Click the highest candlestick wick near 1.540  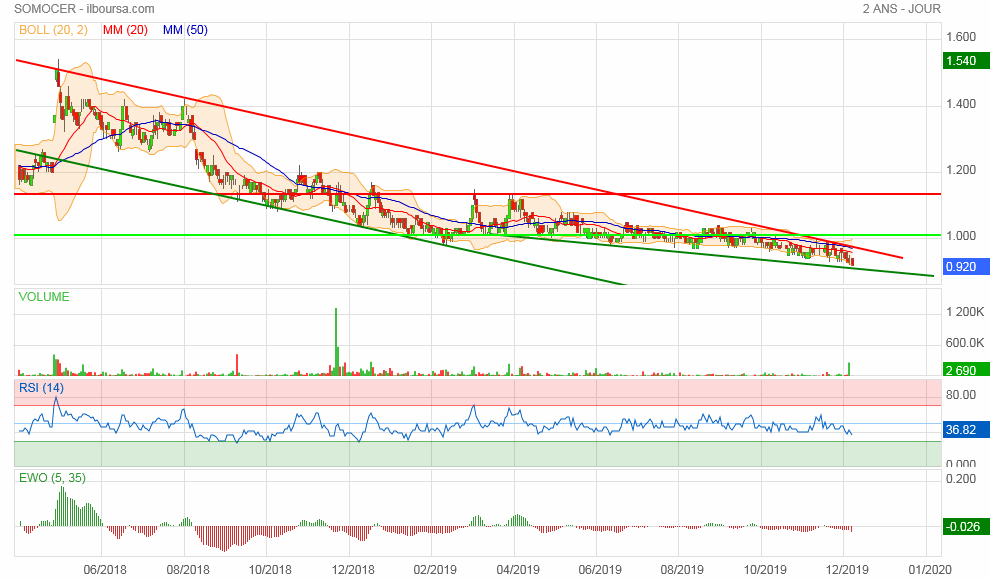tap(58, 71)
